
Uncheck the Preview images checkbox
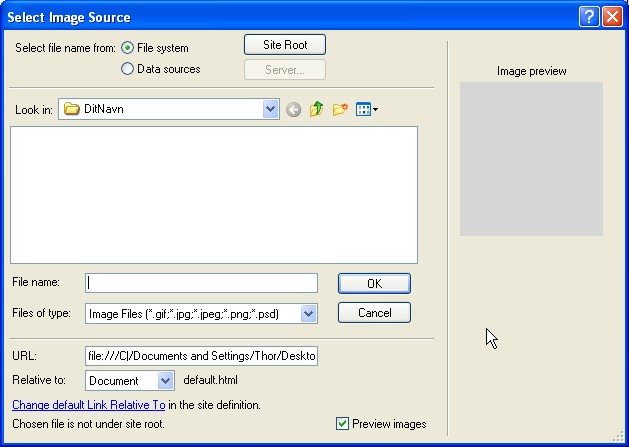[342, 424]
